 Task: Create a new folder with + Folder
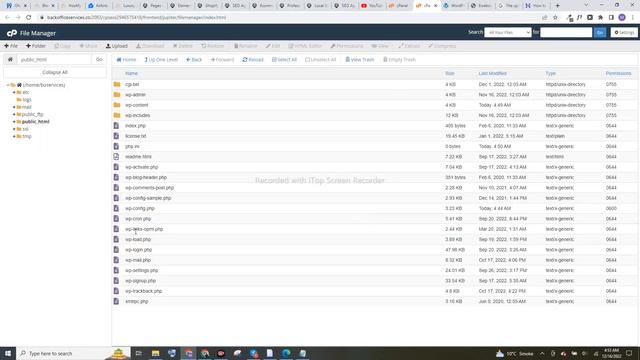pos(36,46)
